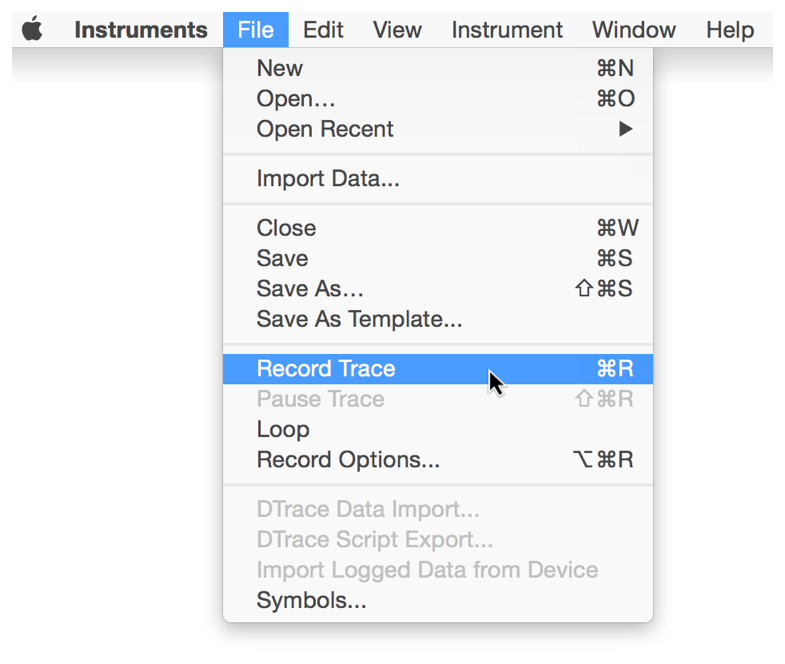
Task: Choose Save As… from the menu
Action: point(310,289)
